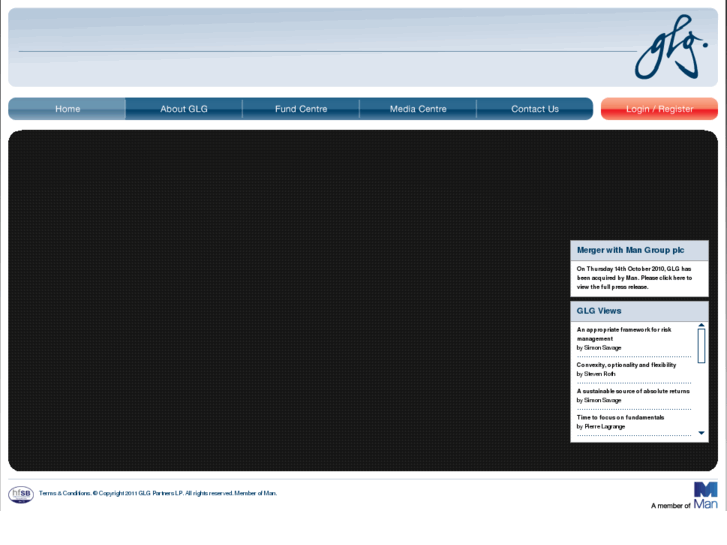This screenshot has height=545, width=727.
Task: Open the Merger with Man Group plc heading
Action: [630, 250]
